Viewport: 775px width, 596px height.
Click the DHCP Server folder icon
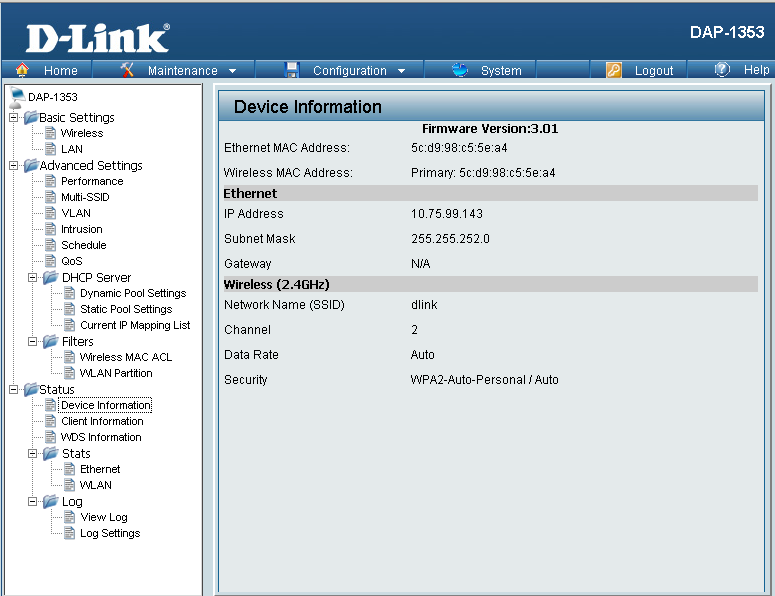point(50,277)
